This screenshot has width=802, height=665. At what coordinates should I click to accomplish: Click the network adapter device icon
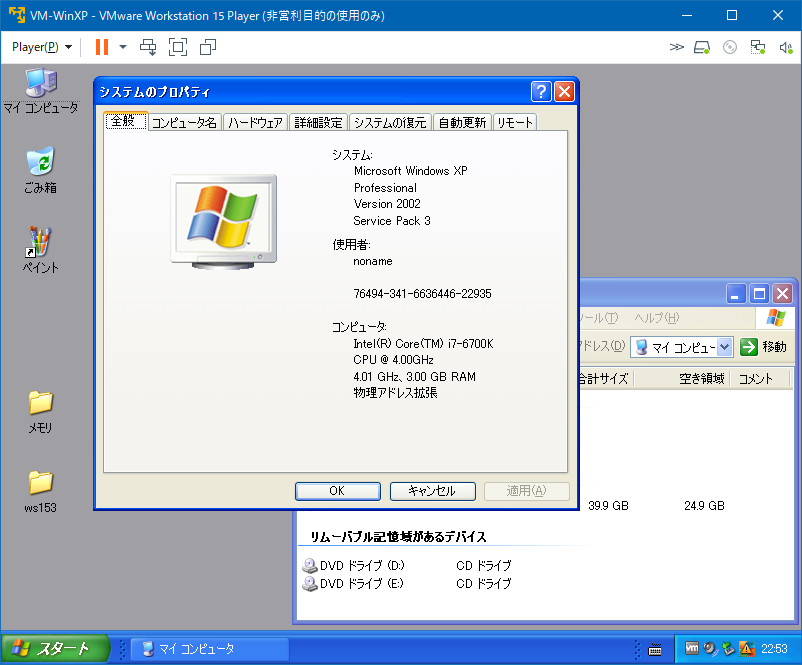pyautogui.click(x=758, y=48)
